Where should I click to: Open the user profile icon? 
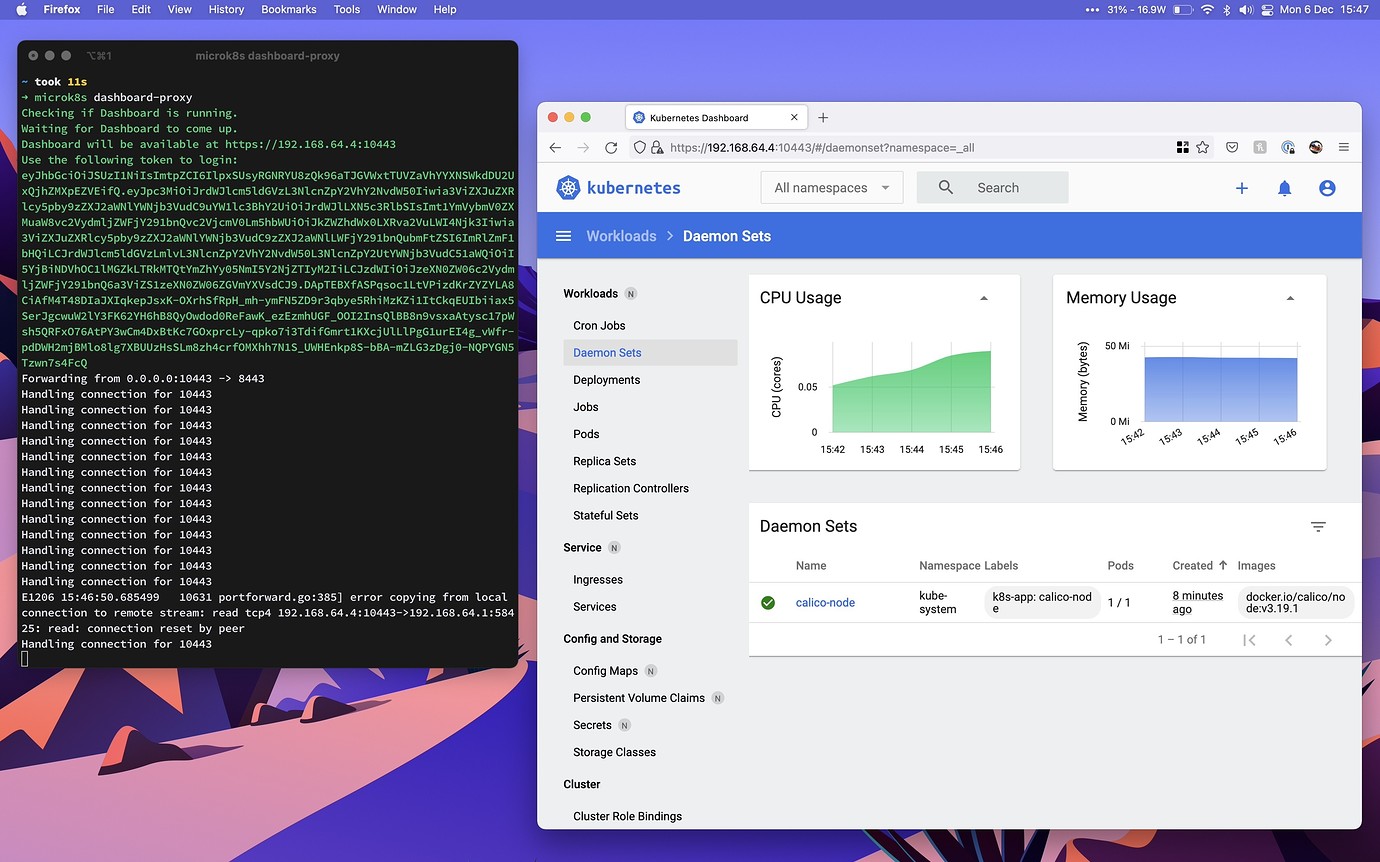[x=1327, y=187]
